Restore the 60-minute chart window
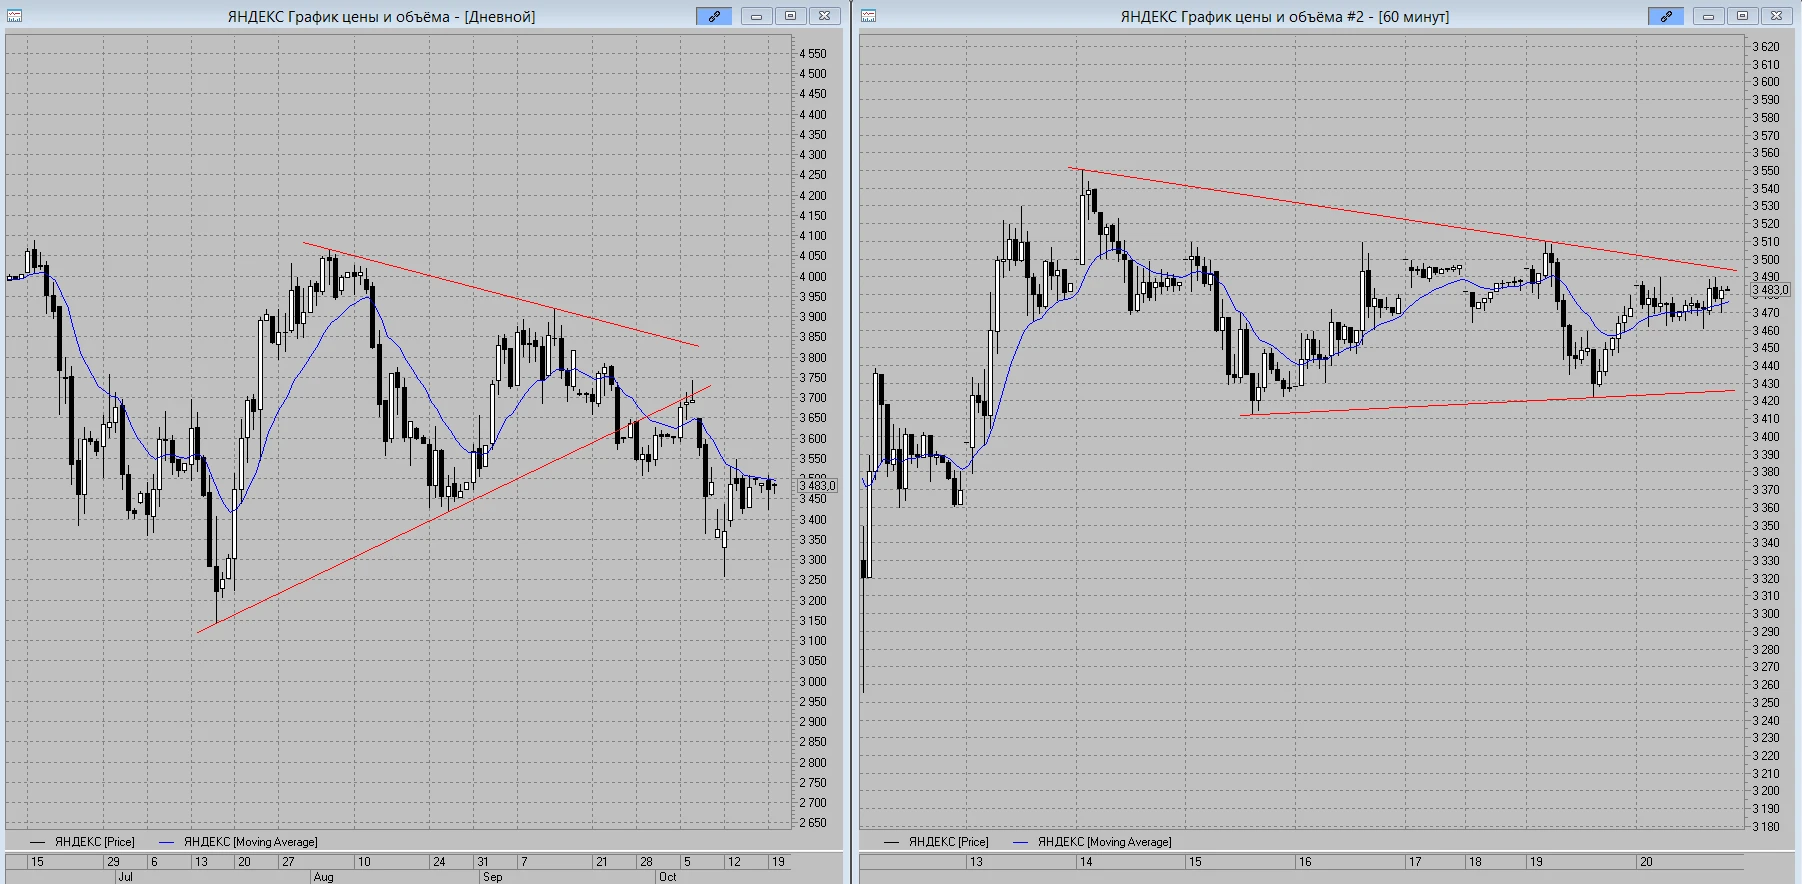This screenshot has width=1802, height=884. [x=1743, y=16]
